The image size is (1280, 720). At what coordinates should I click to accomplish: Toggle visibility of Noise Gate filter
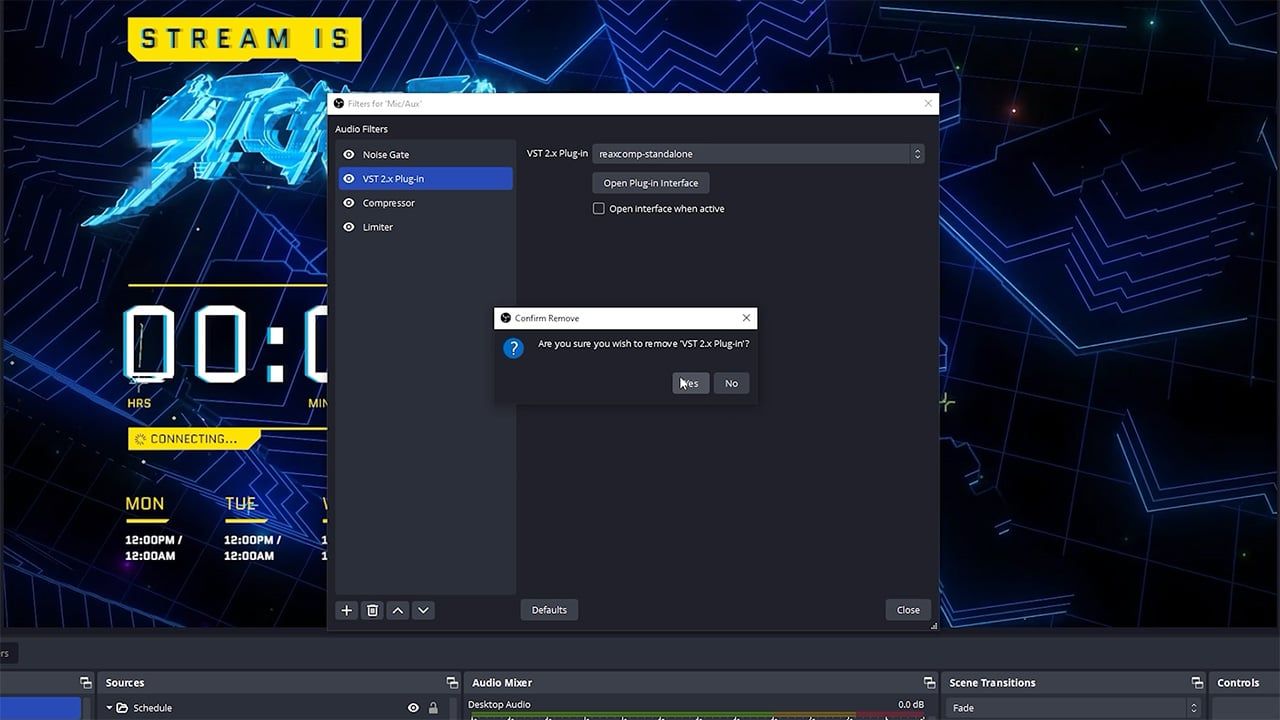click(349, 155)
